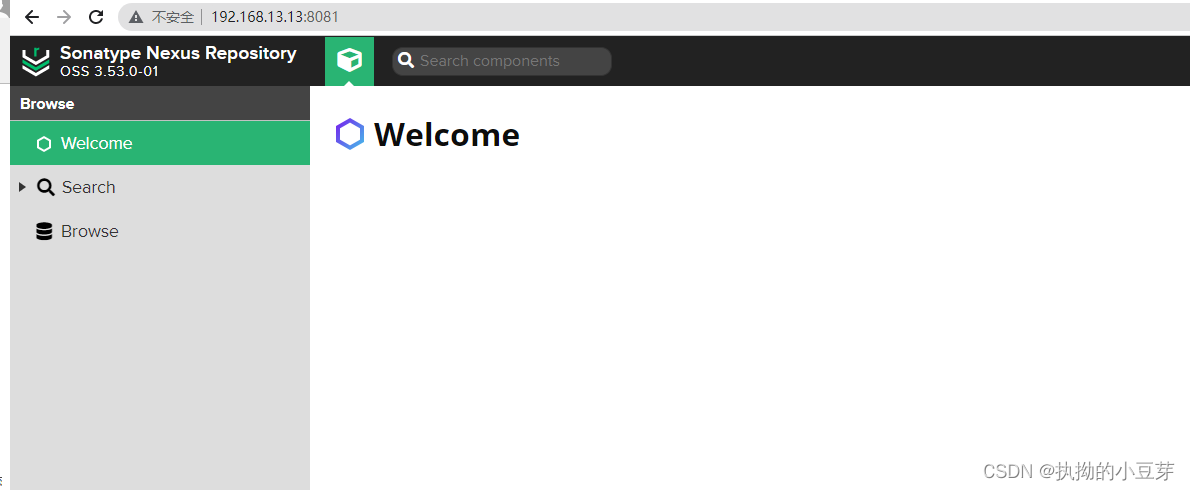Go back using the browser back arrow

(x=32, y=17)
